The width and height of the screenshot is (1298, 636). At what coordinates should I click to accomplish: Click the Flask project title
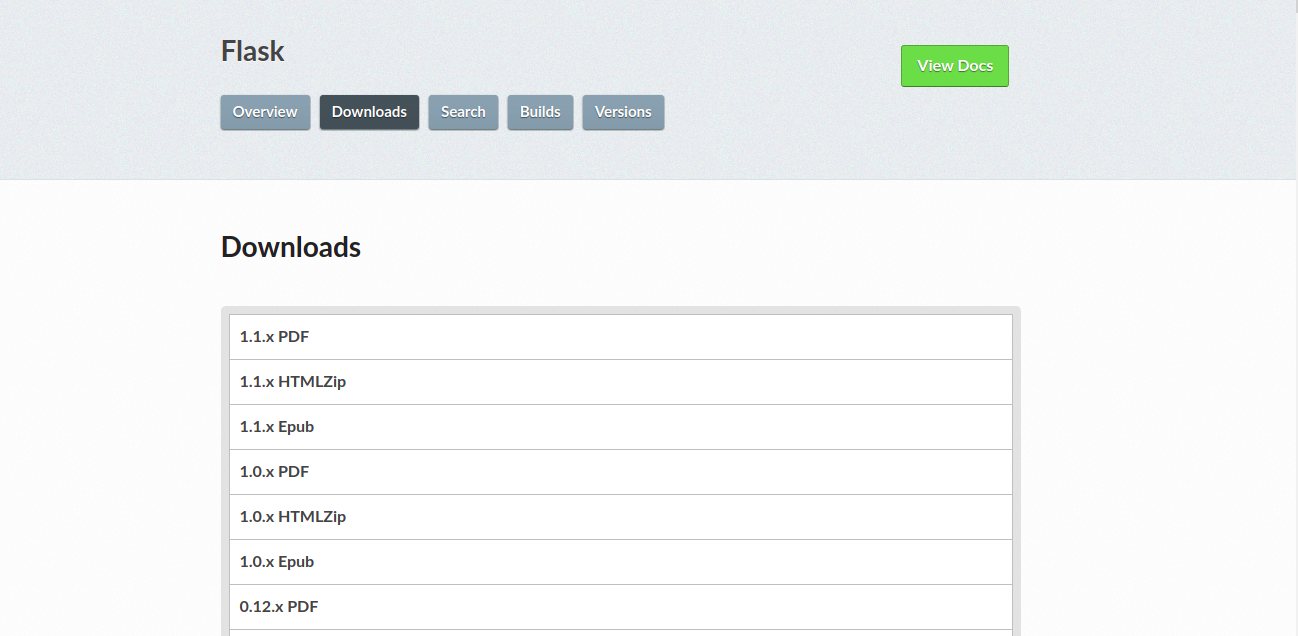point(252,51)
